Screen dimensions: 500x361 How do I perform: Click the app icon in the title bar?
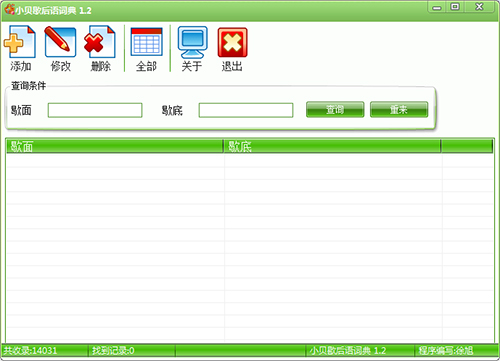(x=9, y=10)
